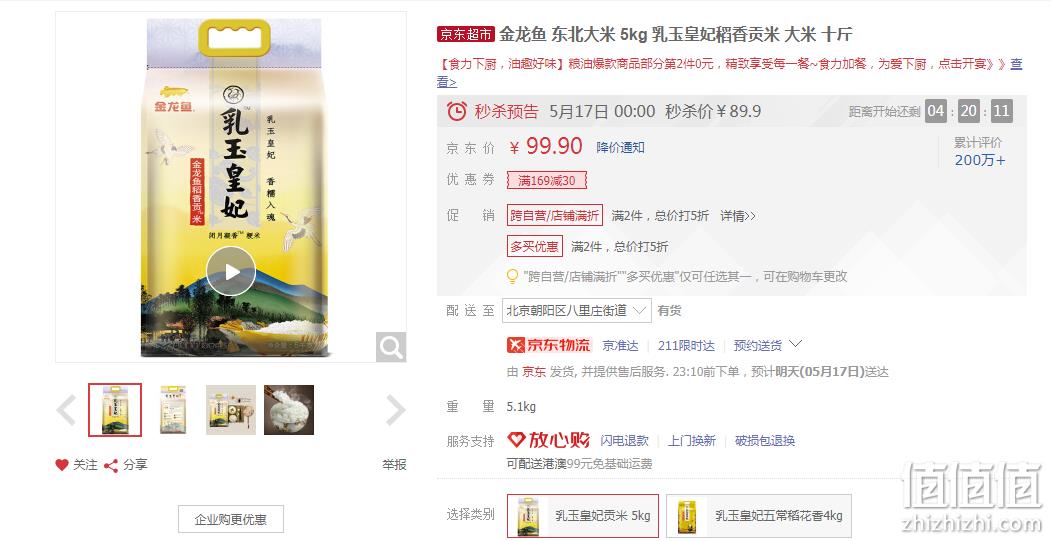The image size is (1051, 541).
Task: Click the 京东物流 logo
Action: (548, 345)
